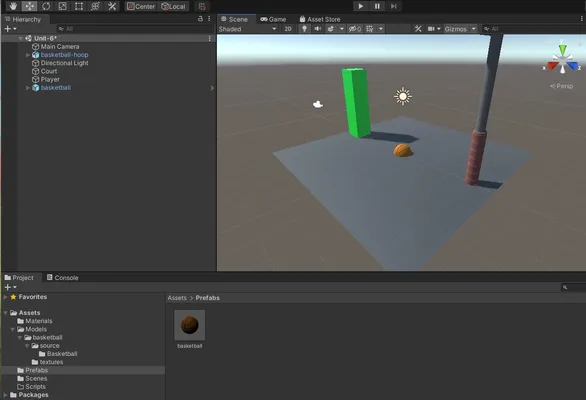Open Unit-6 scene options menu
The image size is (586, 400).
pyautogui.click(x=209, y=39)
